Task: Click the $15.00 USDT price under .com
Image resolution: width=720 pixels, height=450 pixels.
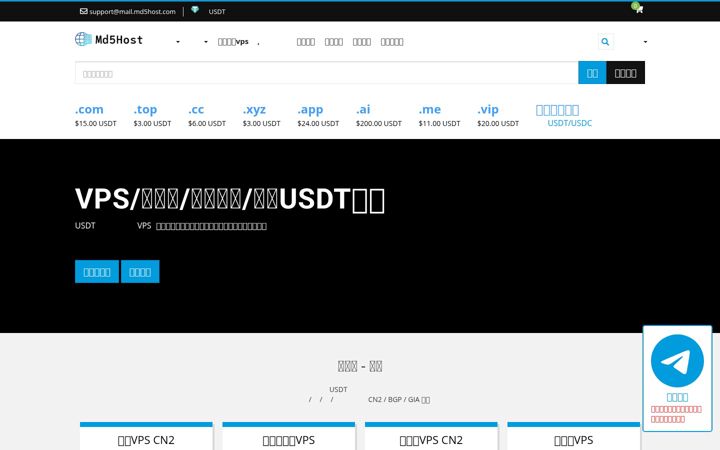Action: pos(96,124)
